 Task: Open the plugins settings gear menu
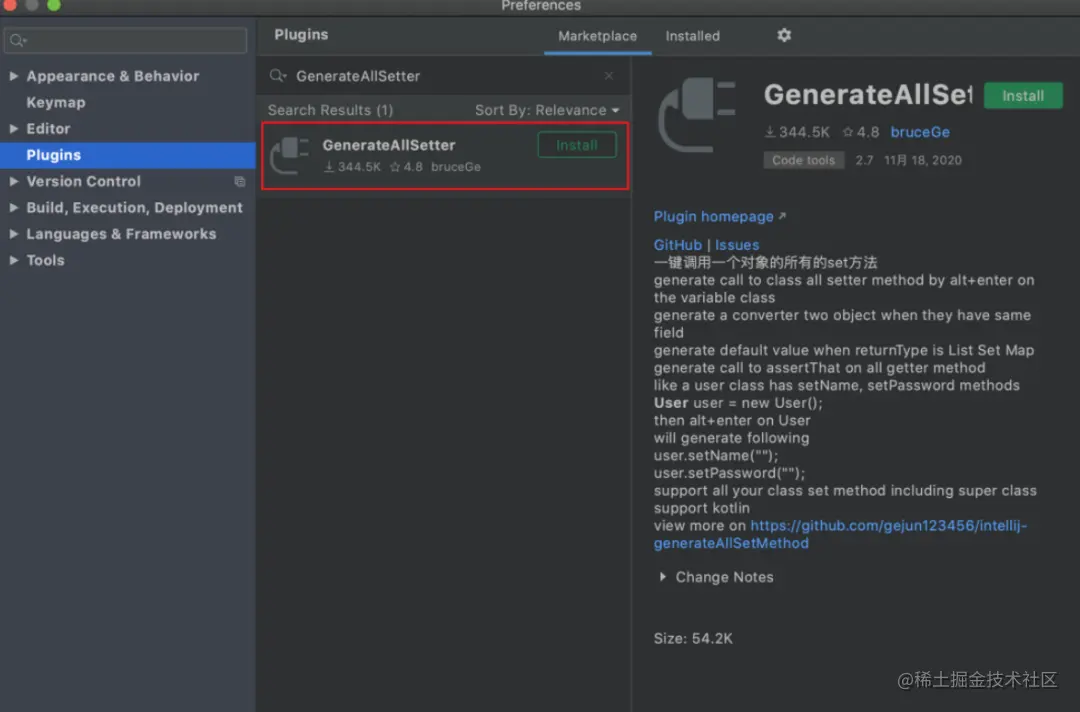point(784,35)
